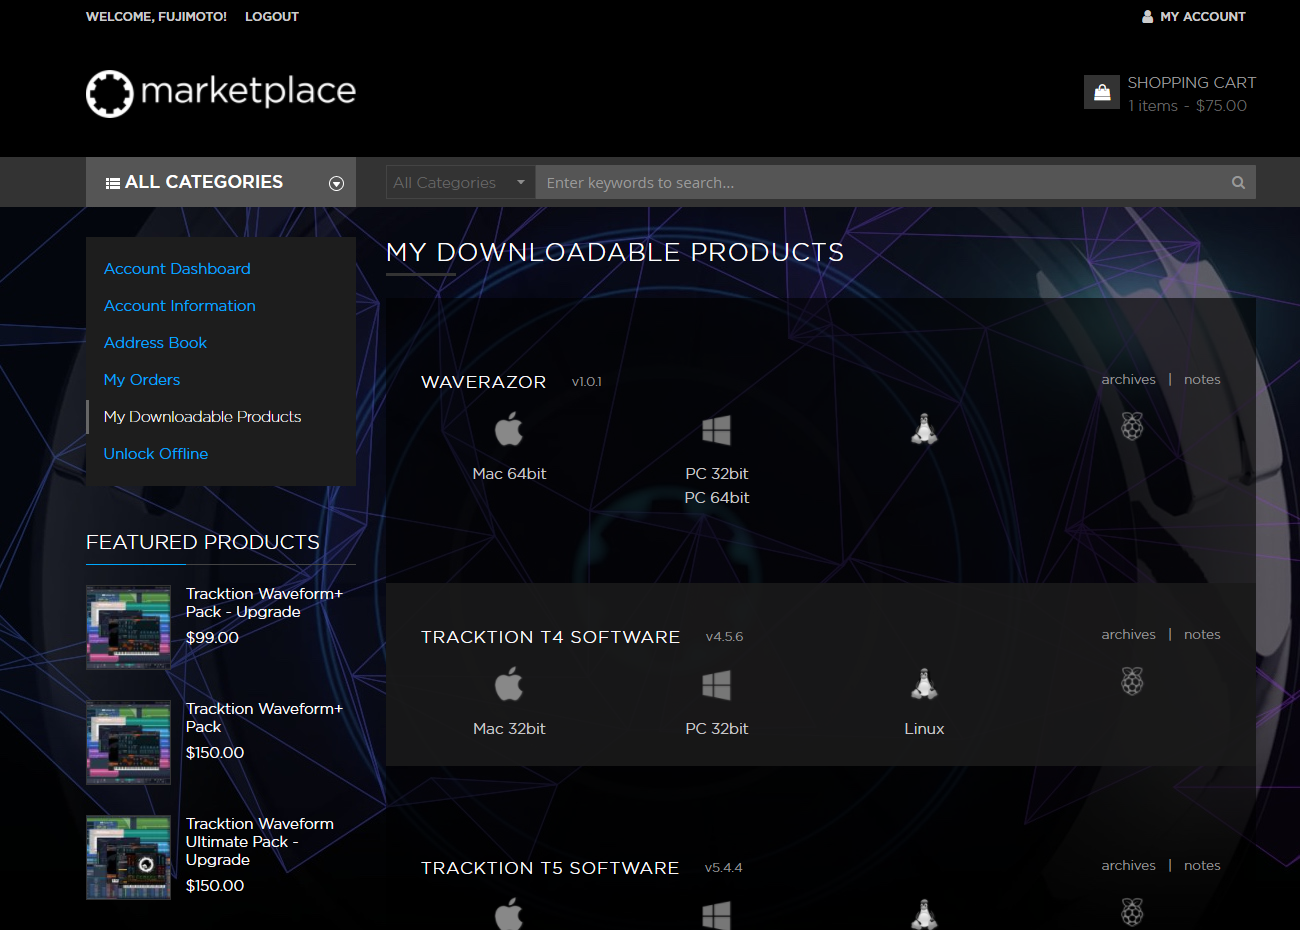Screen dimensions: 1300x930
Task: Click the Windows icon under Waverazor
Action: [716, 430]
